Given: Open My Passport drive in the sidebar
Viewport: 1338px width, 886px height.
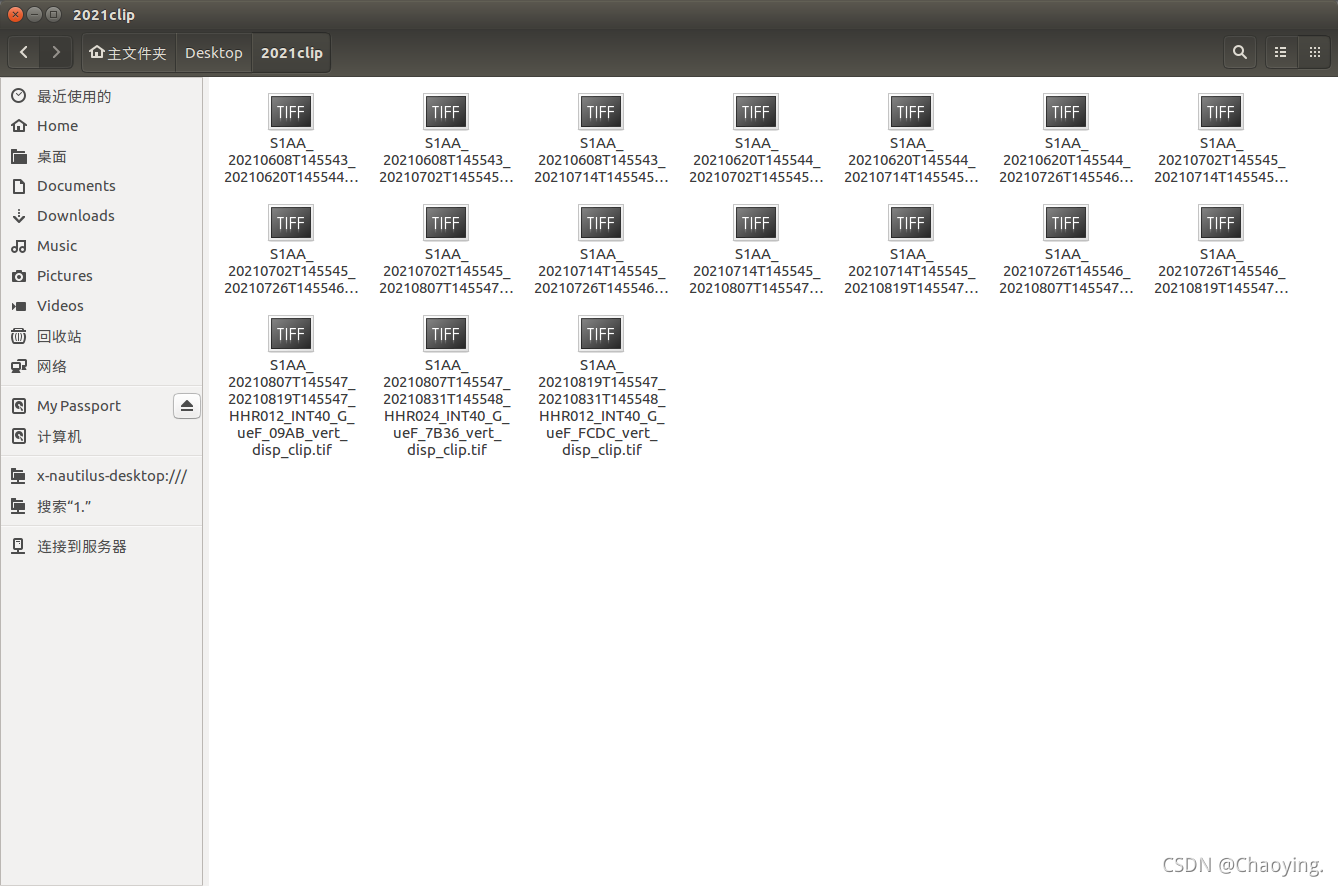Looking at the screenshot, I should 86,406.
